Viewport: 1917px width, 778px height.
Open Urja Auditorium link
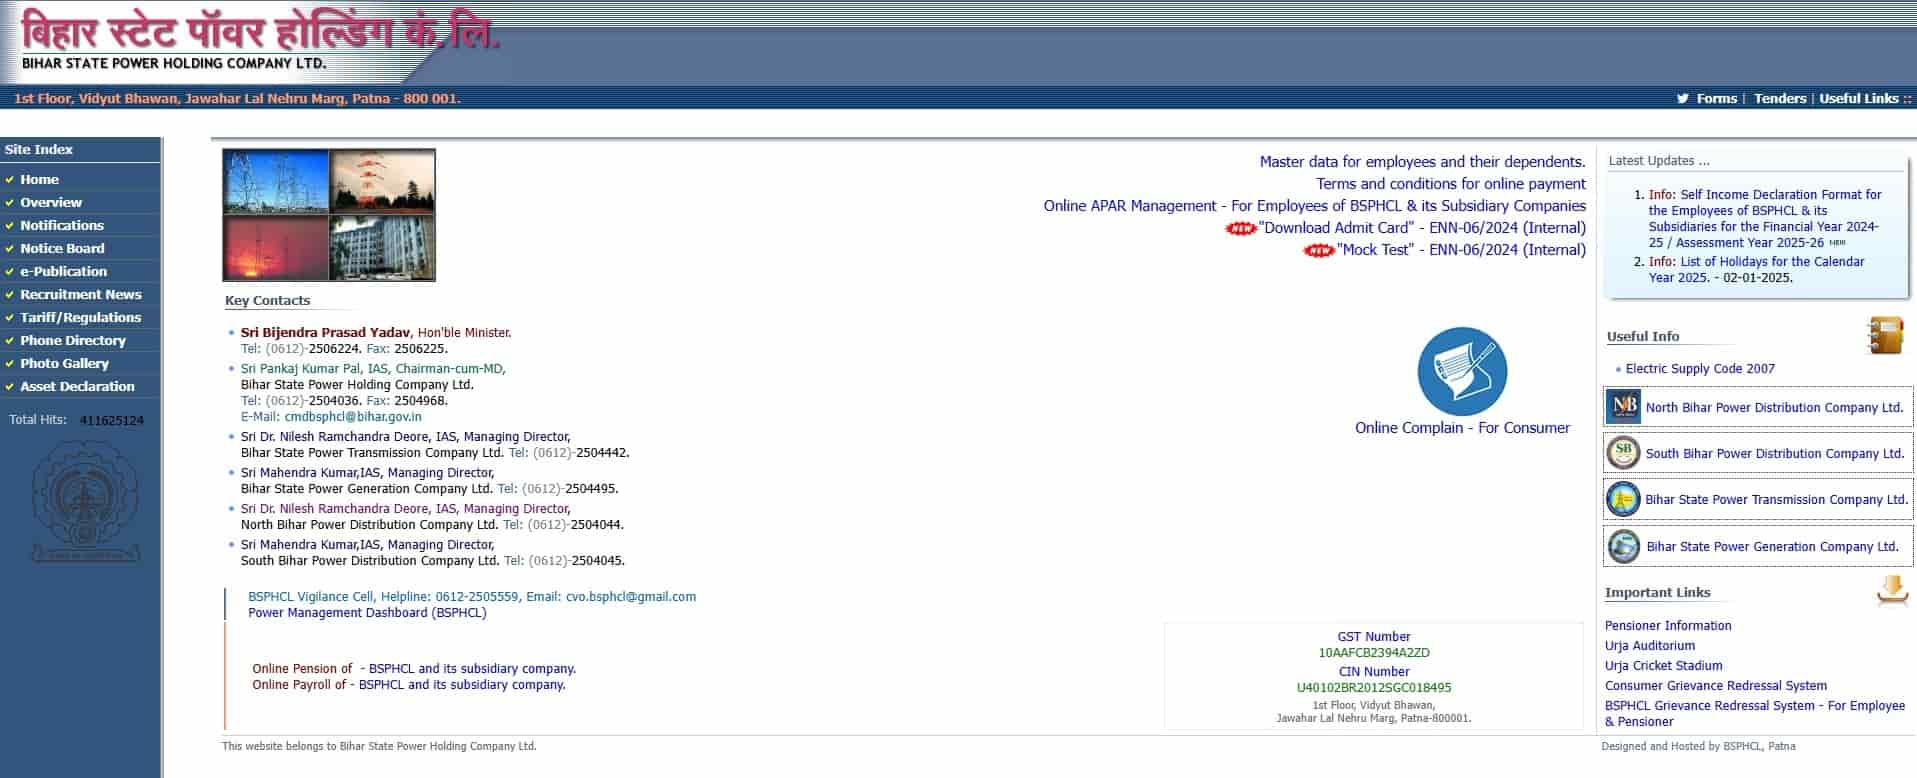click(1650, 646)
